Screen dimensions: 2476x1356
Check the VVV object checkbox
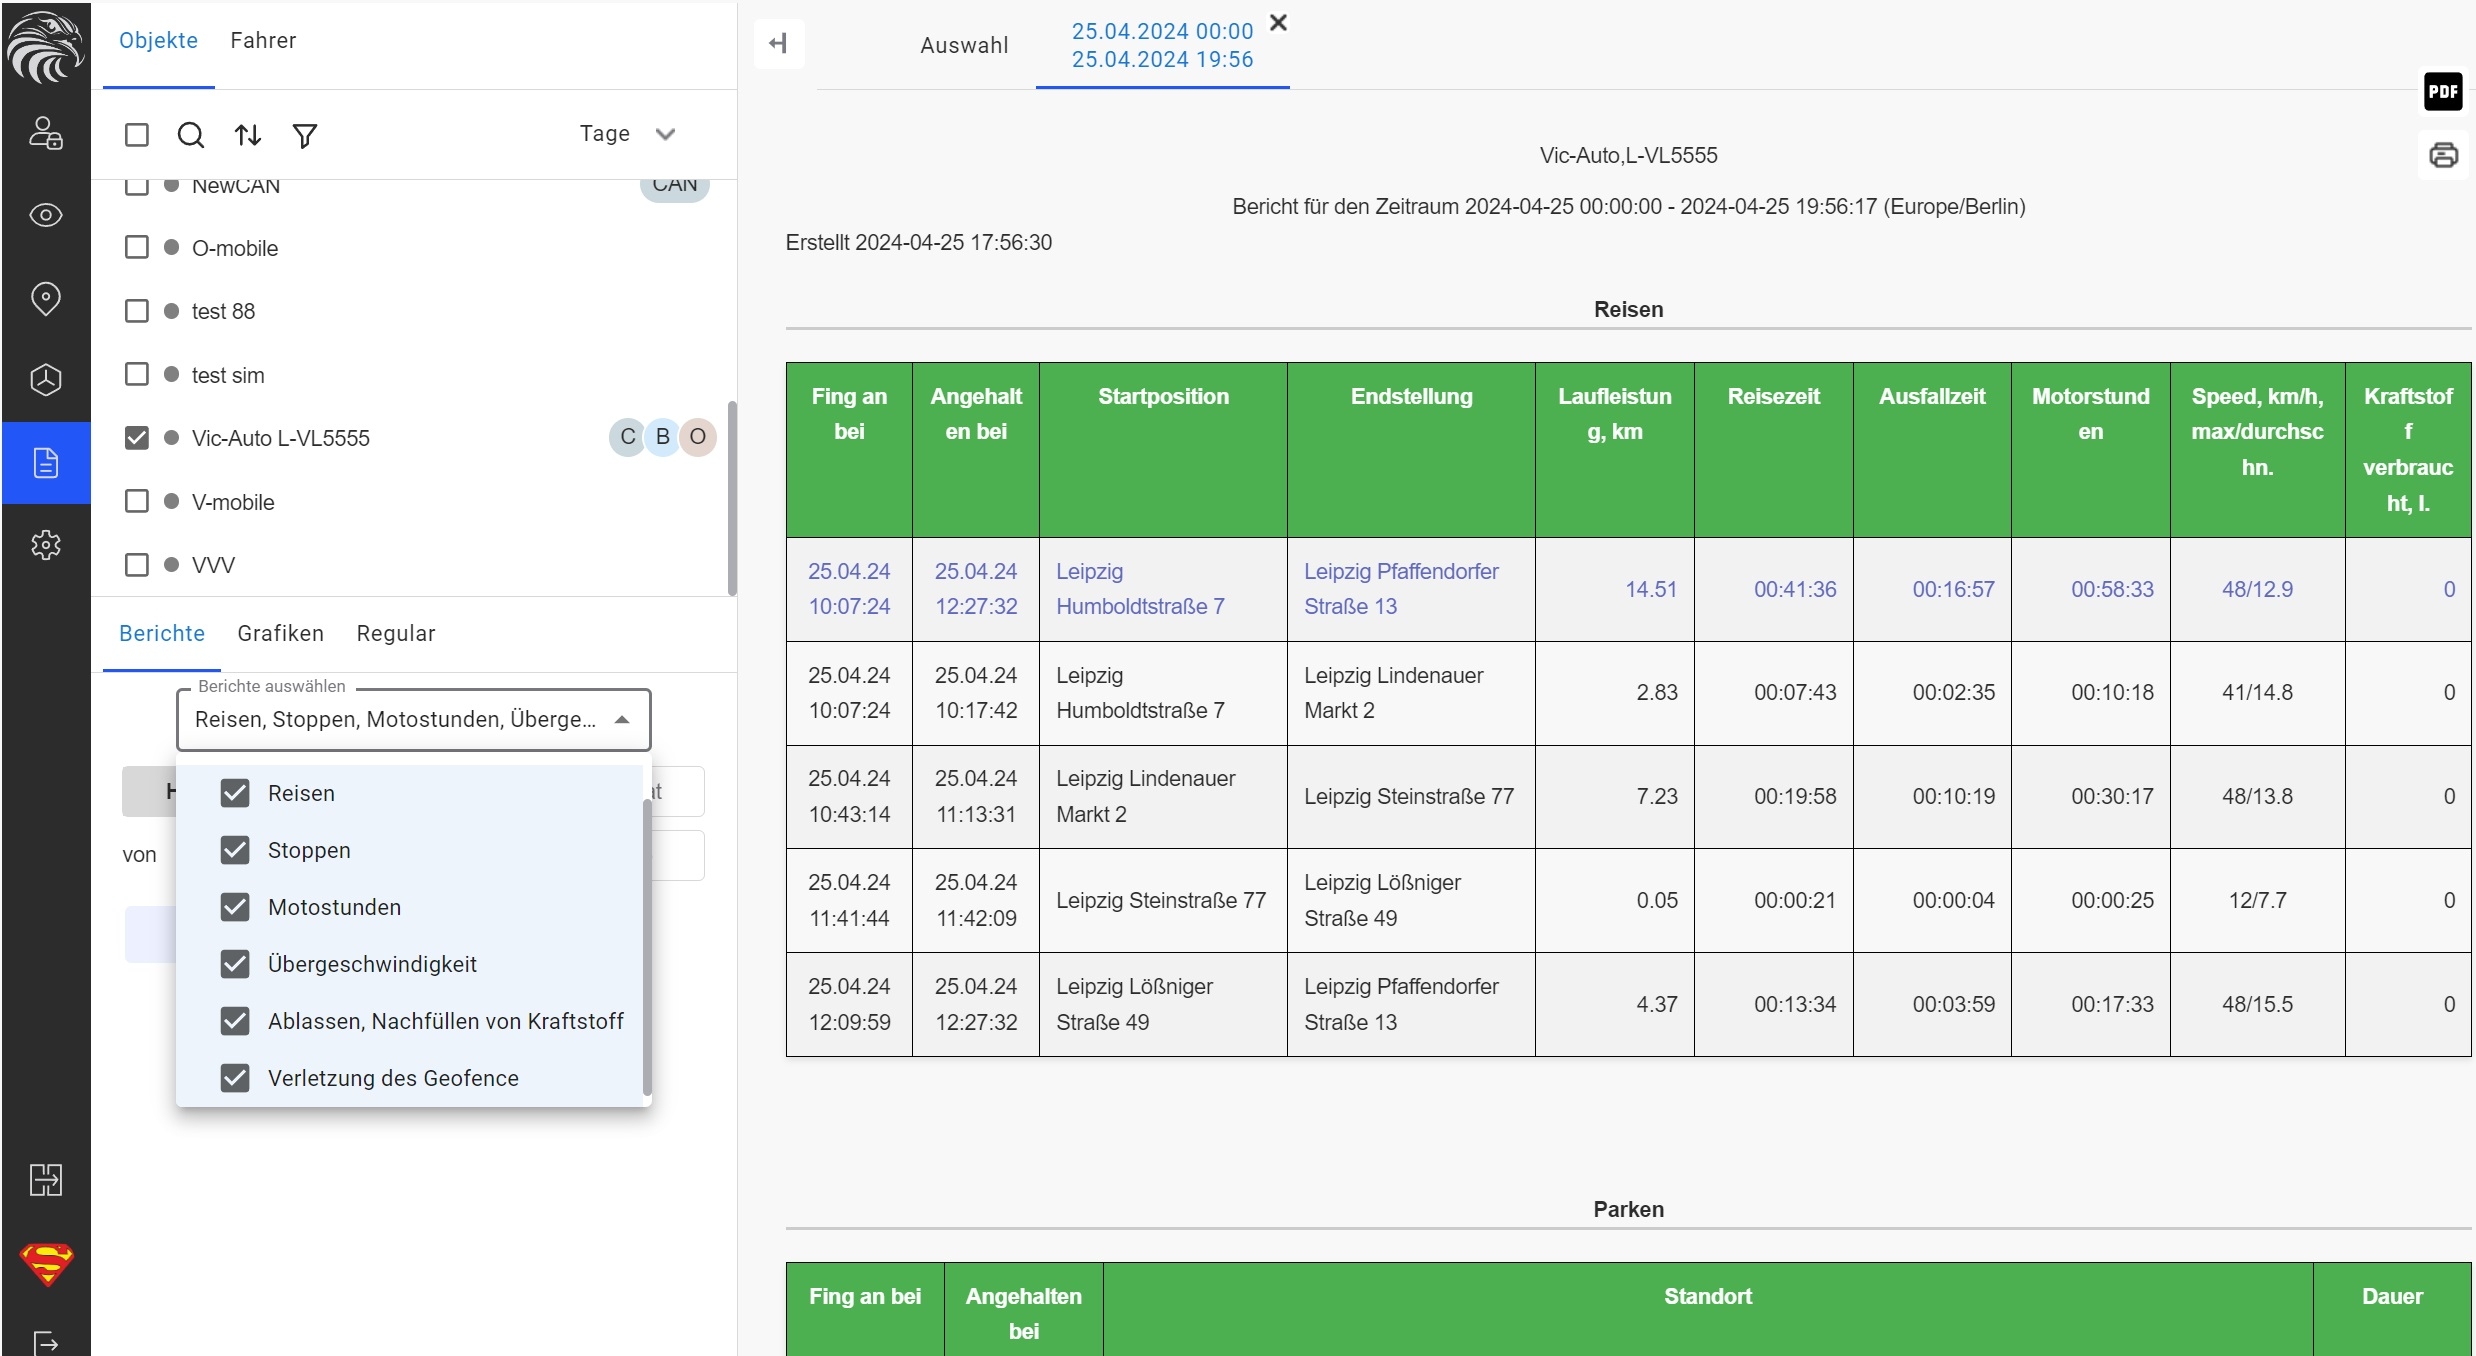[137, 565]
